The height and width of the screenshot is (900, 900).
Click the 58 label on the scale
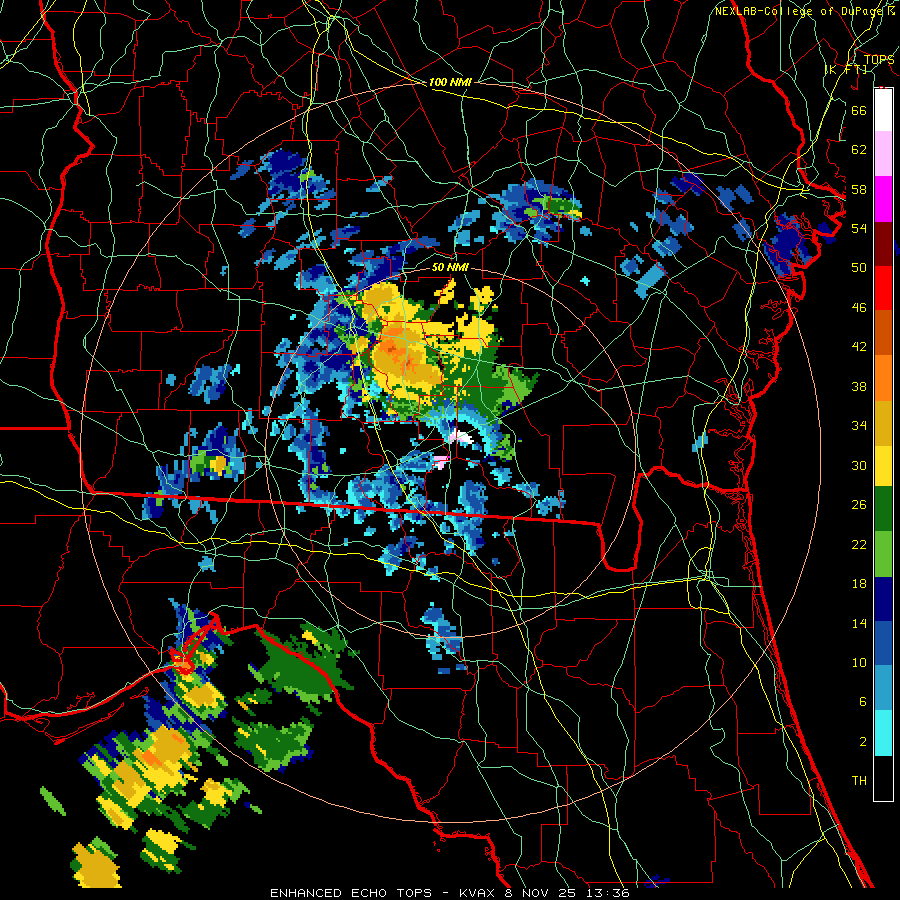click(859, 189)
